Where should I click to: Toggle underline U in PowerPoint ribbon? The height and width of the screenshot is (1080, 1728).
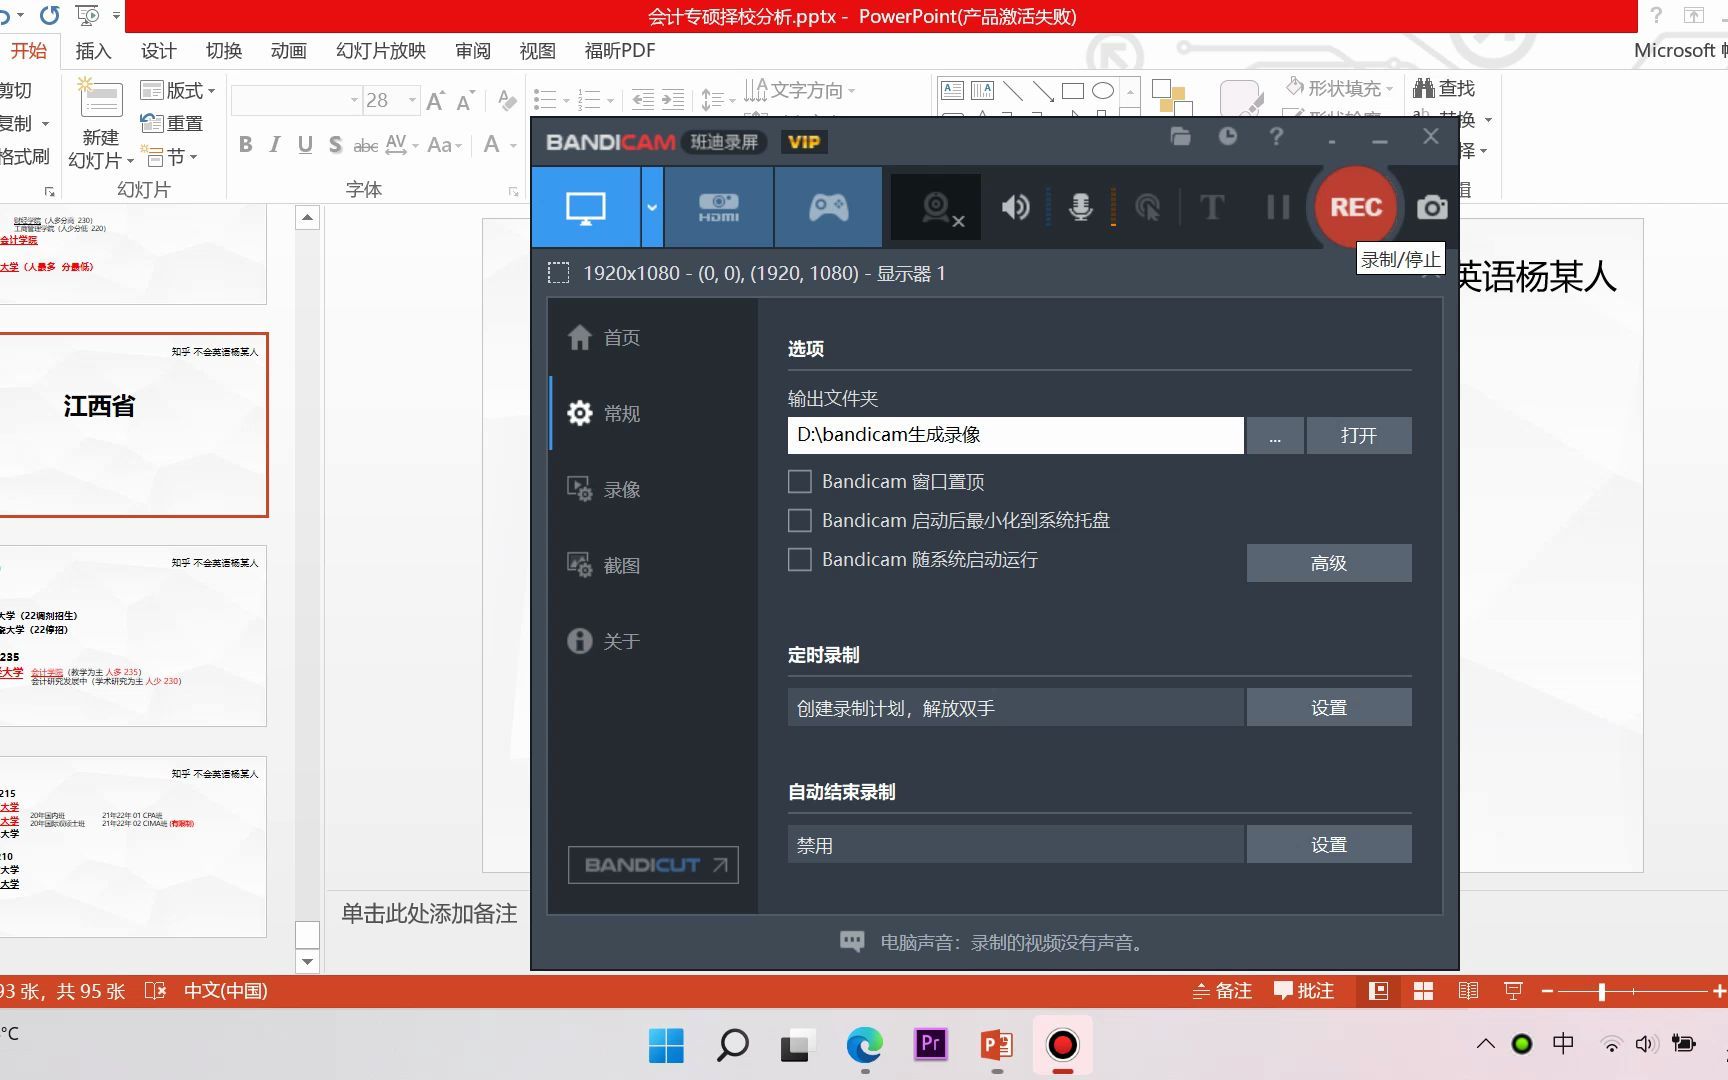point(305,145)
